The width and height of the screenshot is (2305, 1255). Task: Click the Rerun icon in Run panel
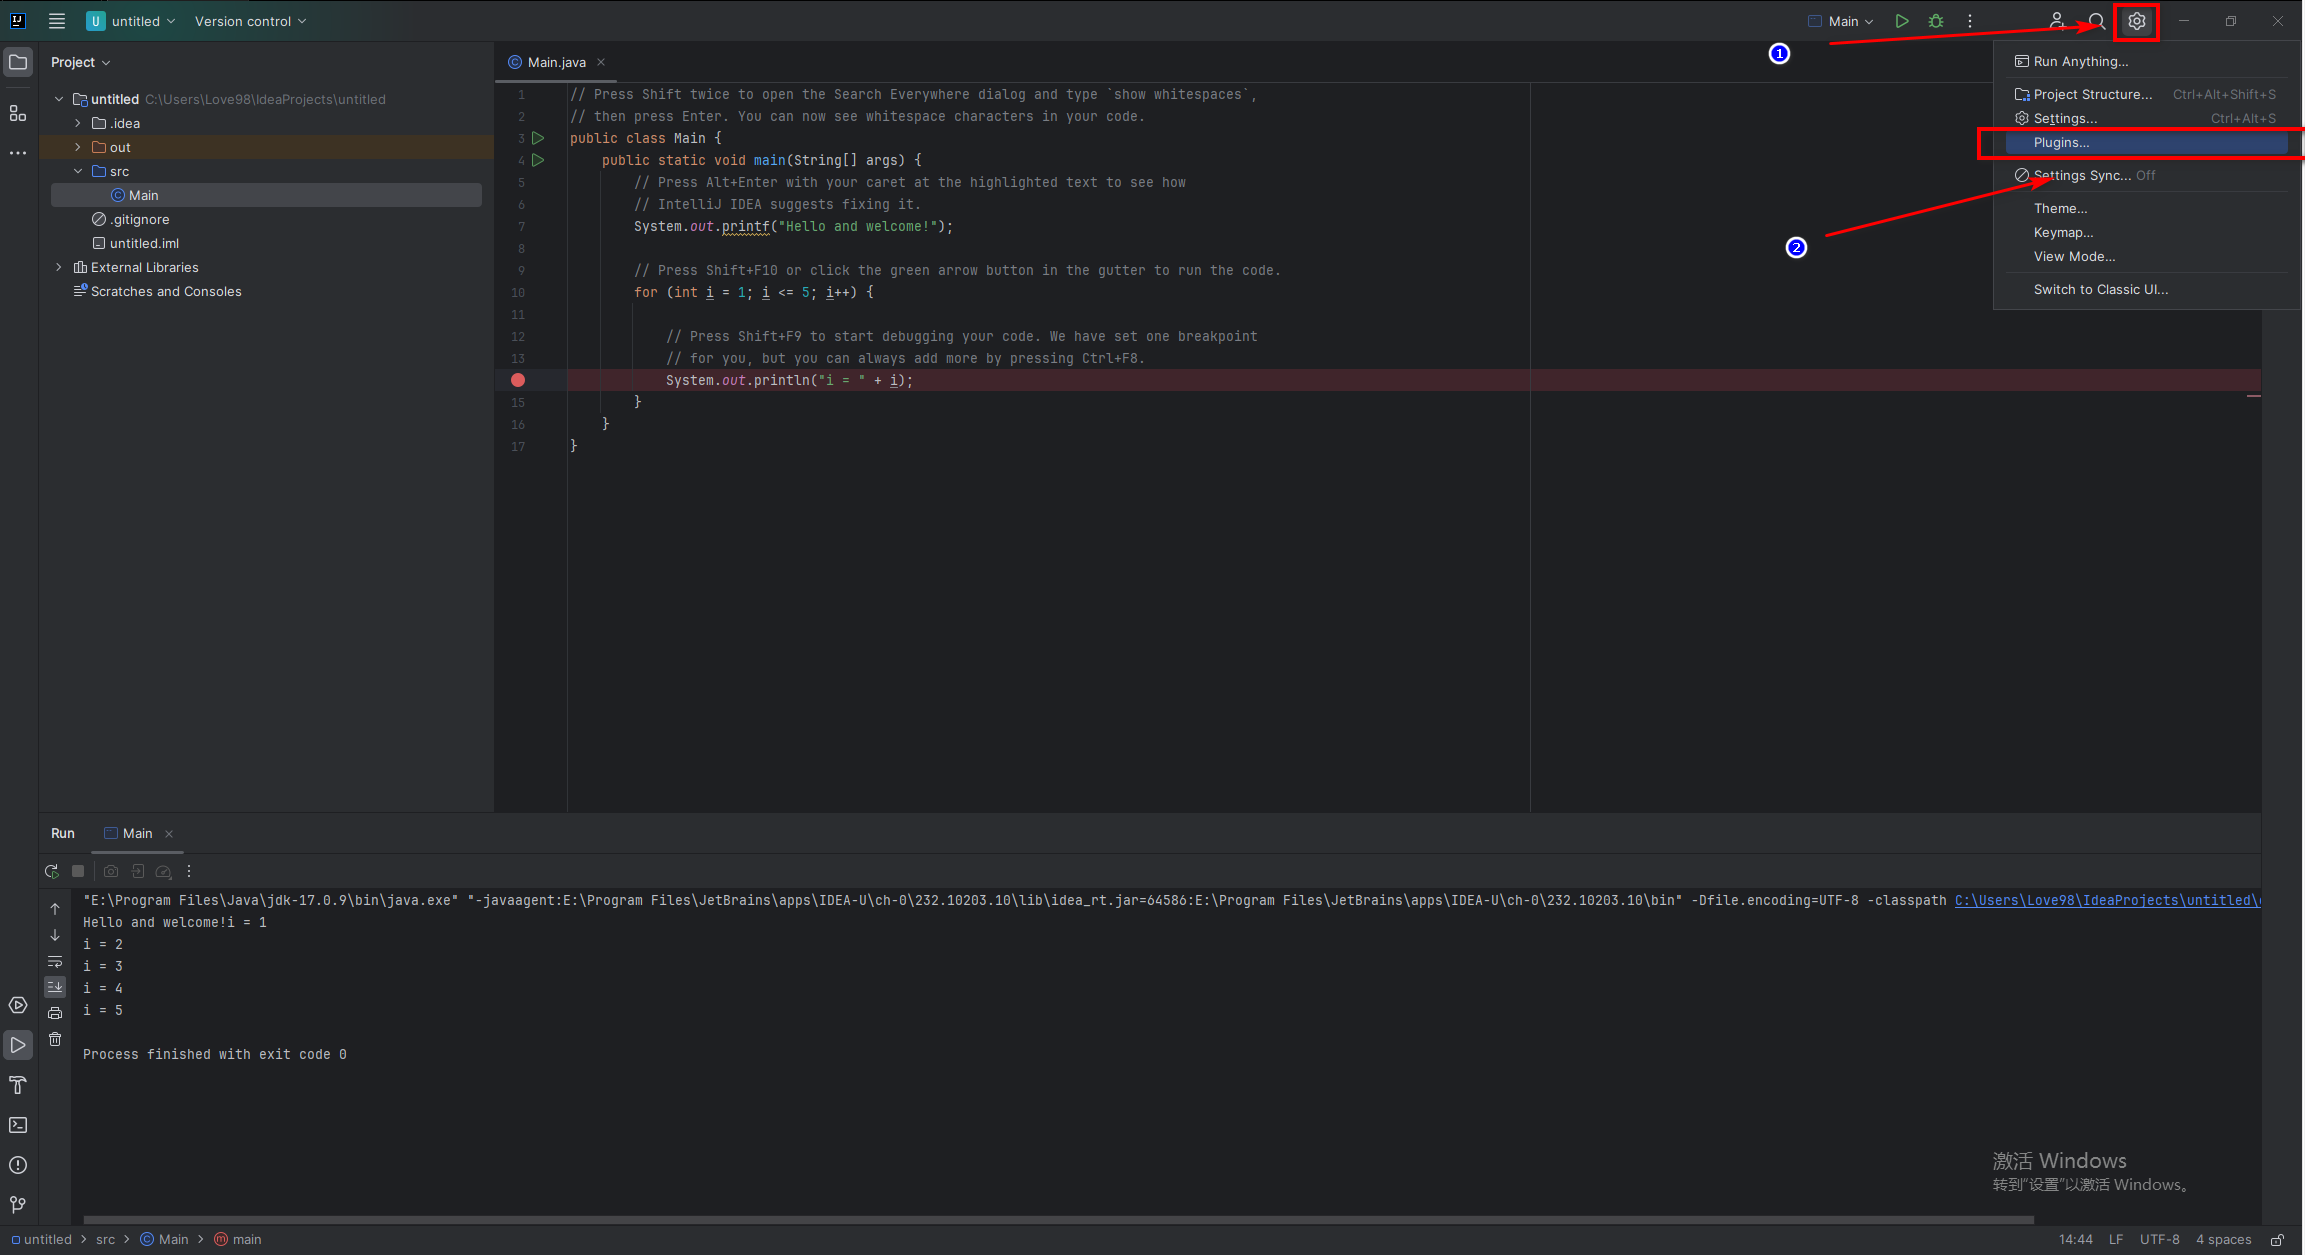click(x=52, y=871)
